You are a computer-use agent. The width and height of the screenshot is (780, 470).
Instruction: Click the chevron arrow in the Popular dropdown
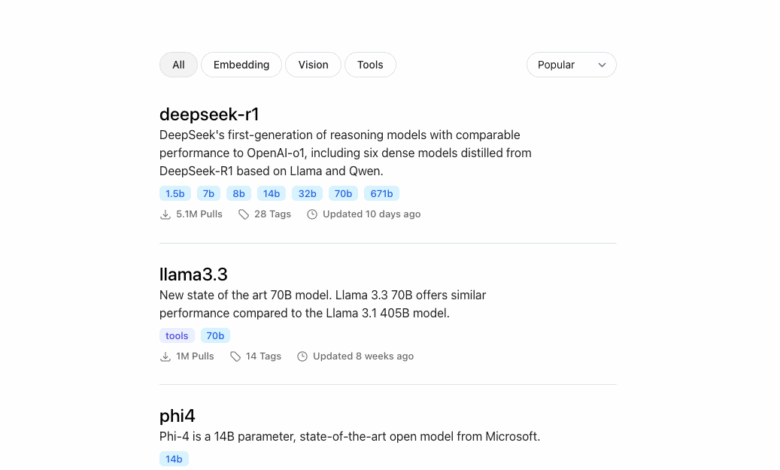tap(602, 65)
